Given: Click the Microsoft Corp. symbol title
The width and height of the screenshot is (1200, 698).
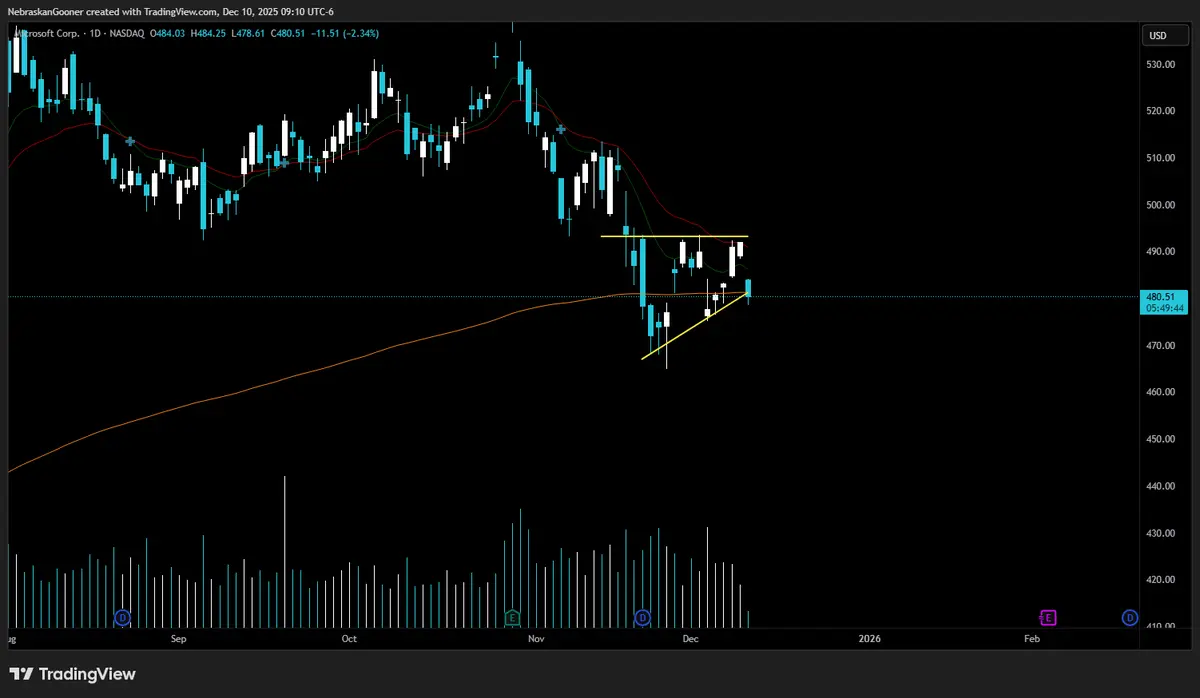Looking at the screenshot, I should (45, 33).
